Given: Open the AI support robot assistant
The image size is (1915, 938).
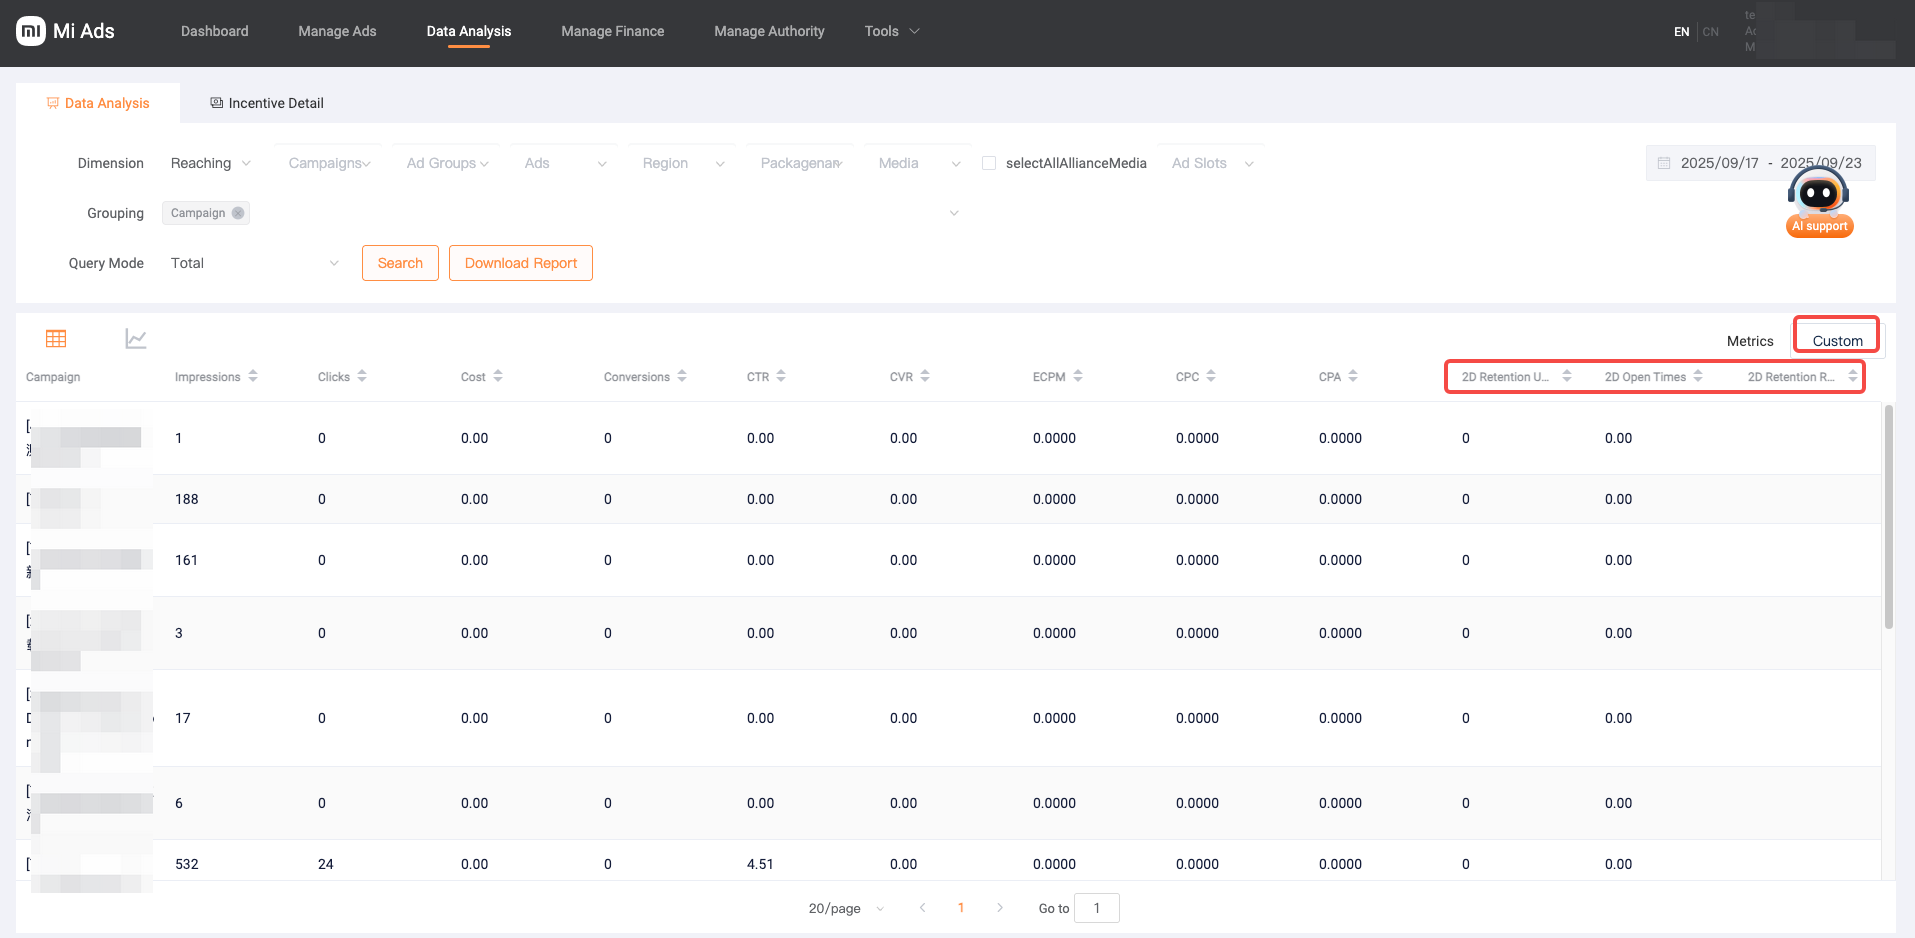Looking at the screenshot, I should (x=1819, y=201).
